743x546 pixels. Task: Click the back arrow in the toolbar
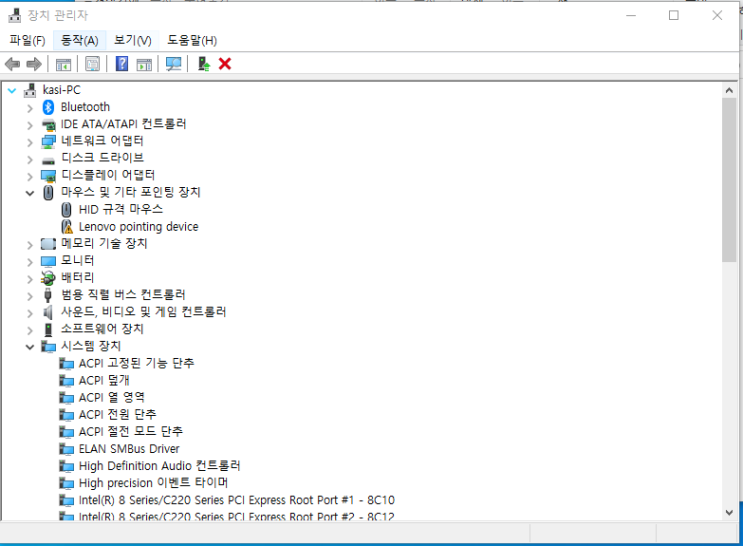pyautogui.click(x=12, y=64)
